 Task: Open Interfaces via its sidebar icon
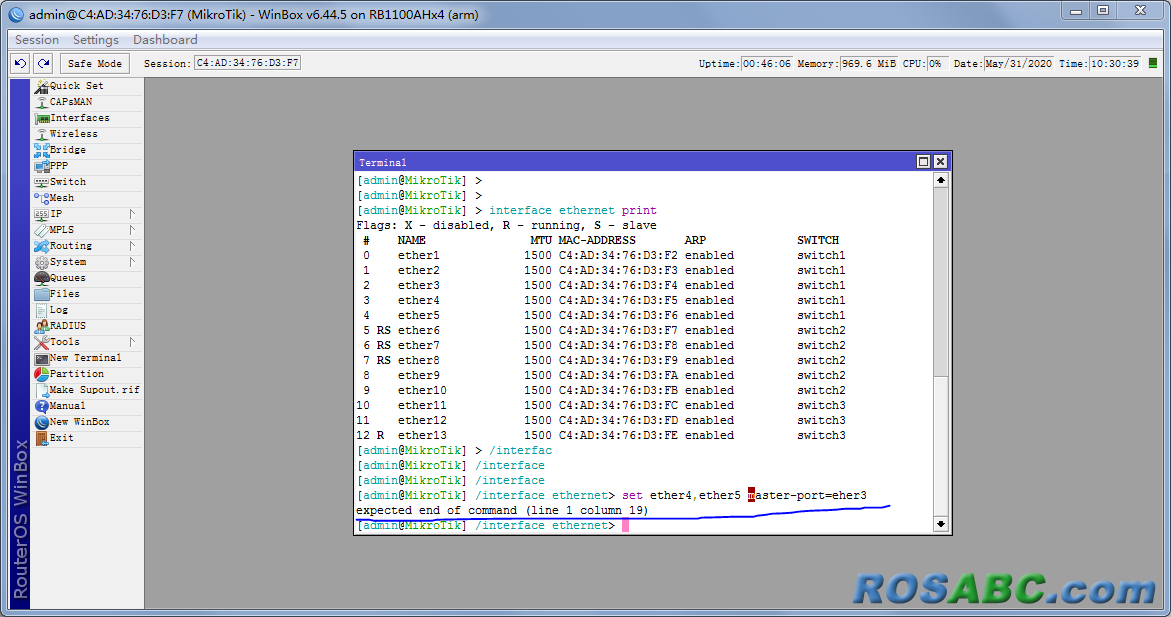click(41, 118)
